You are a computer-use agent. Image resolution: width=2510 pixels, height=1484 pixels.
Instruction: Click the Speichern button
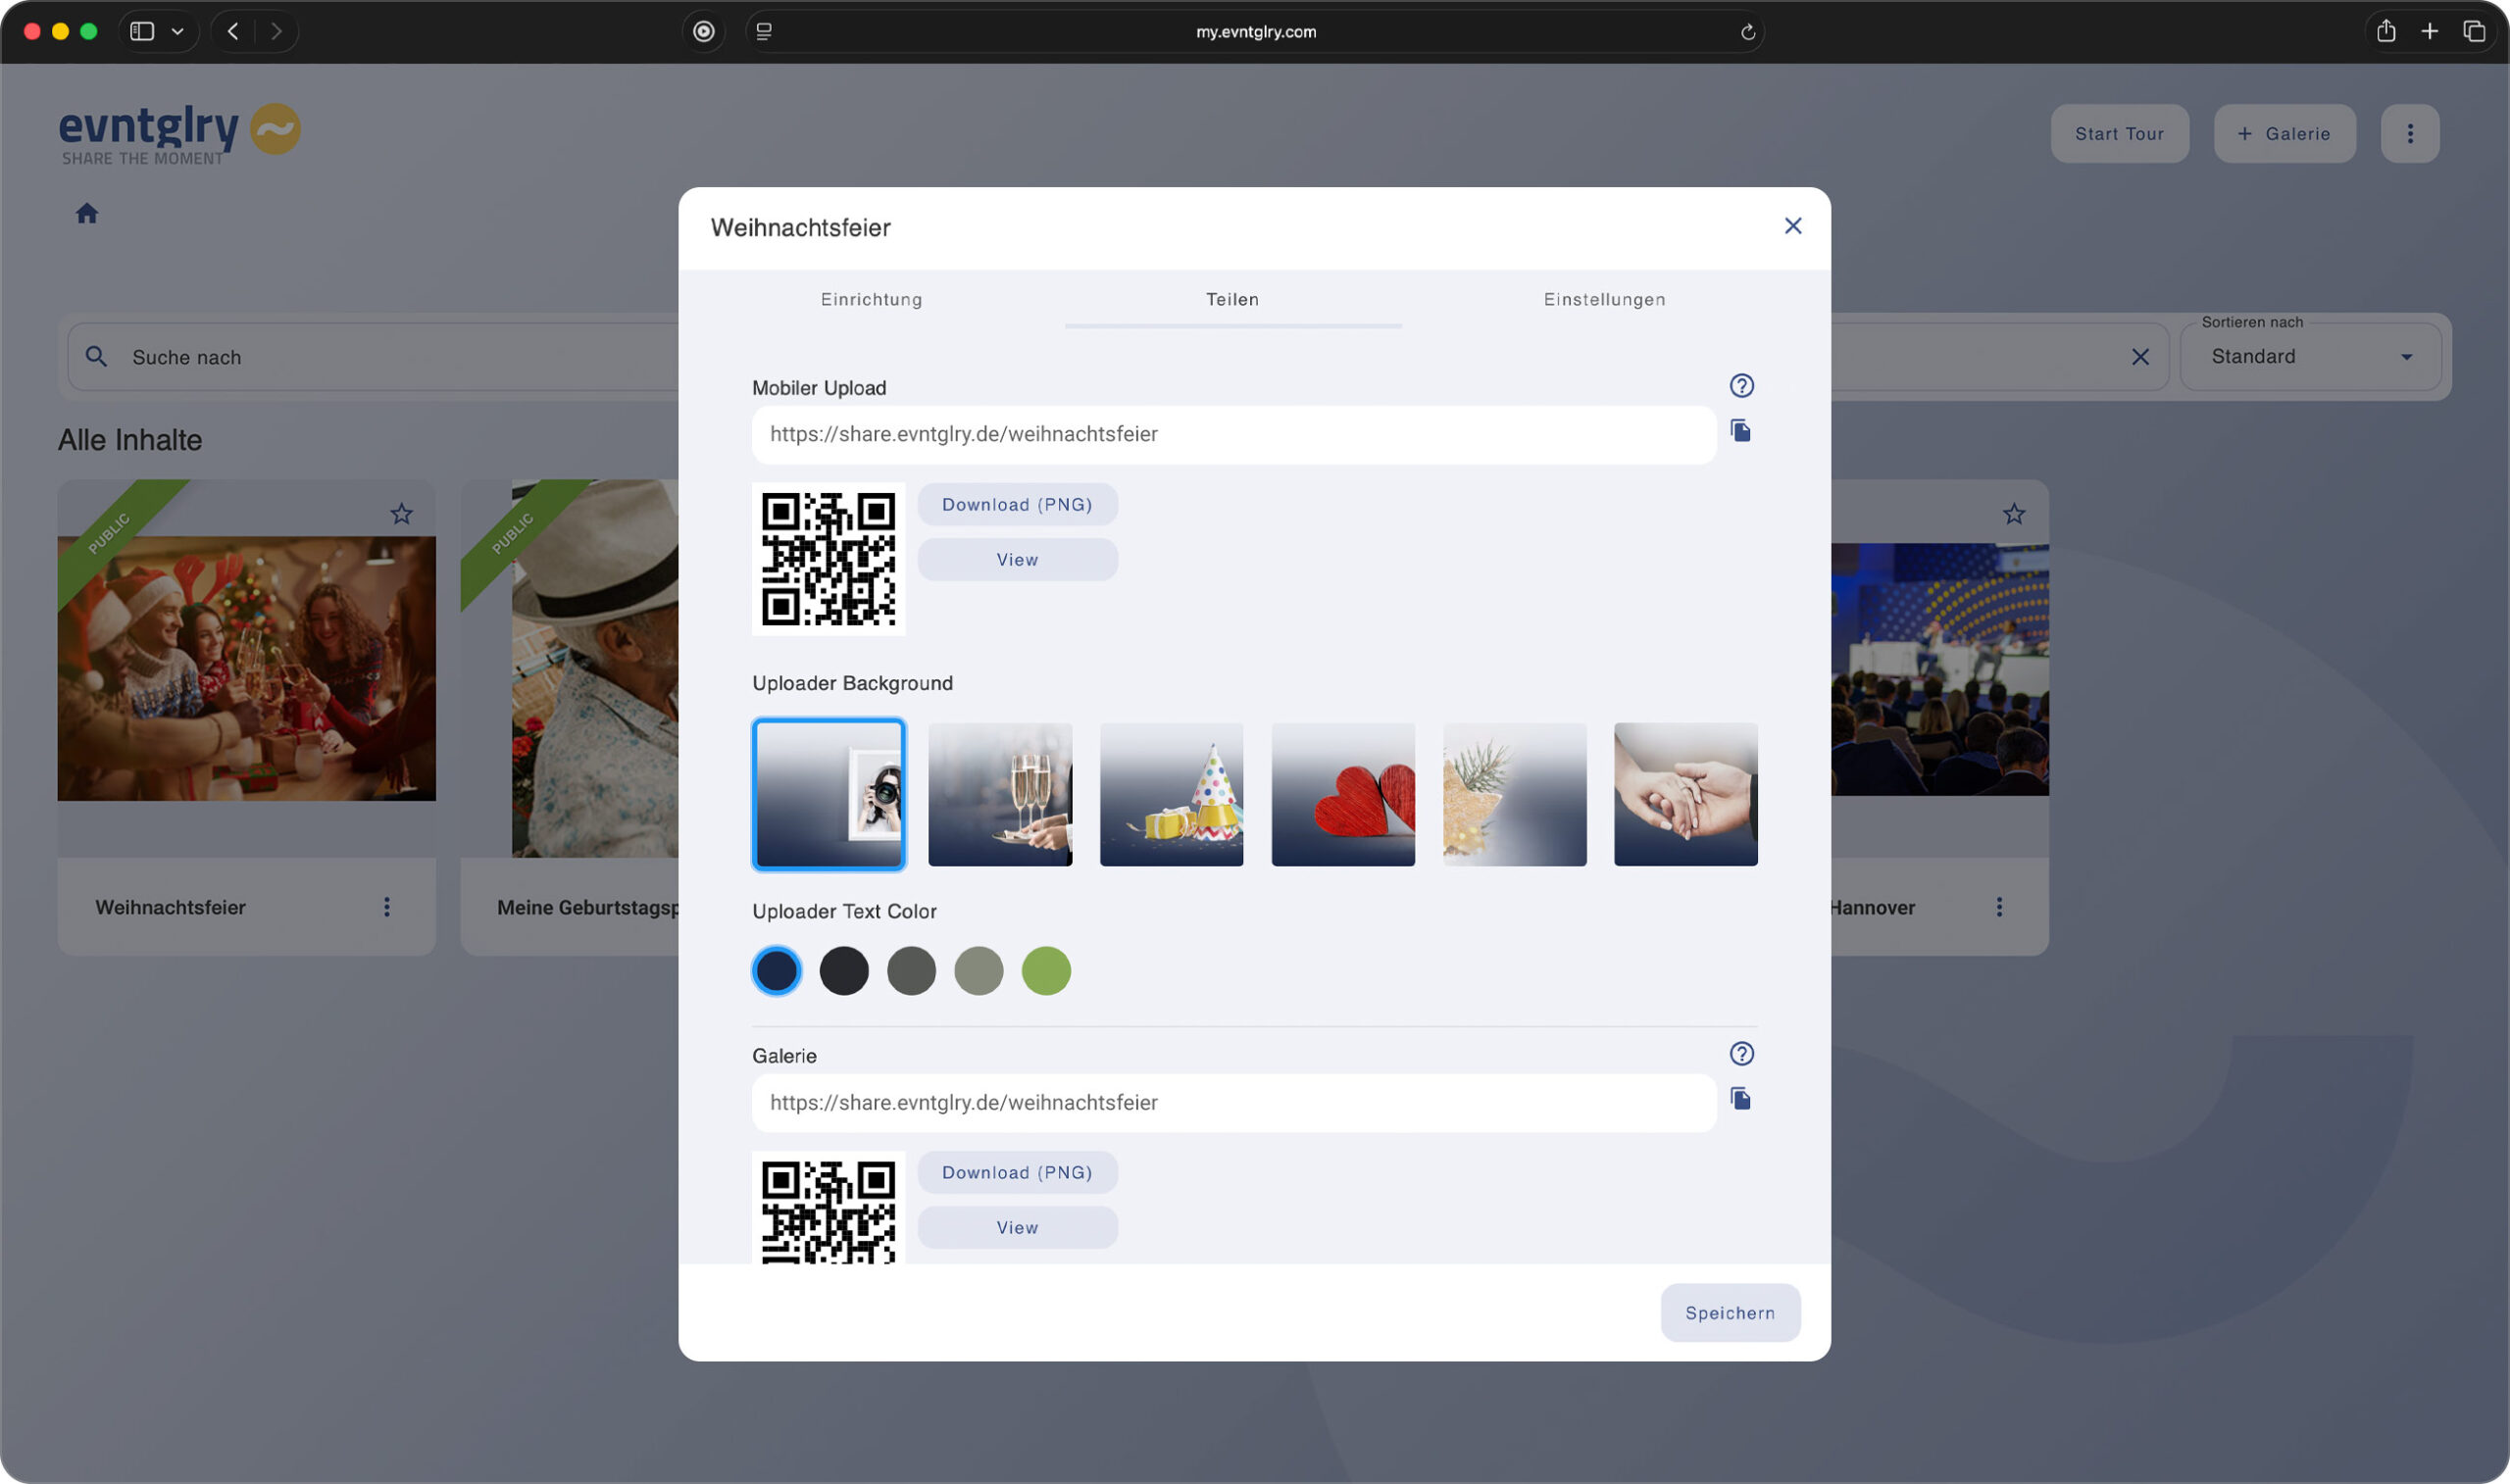[x=1729, y=1312]
